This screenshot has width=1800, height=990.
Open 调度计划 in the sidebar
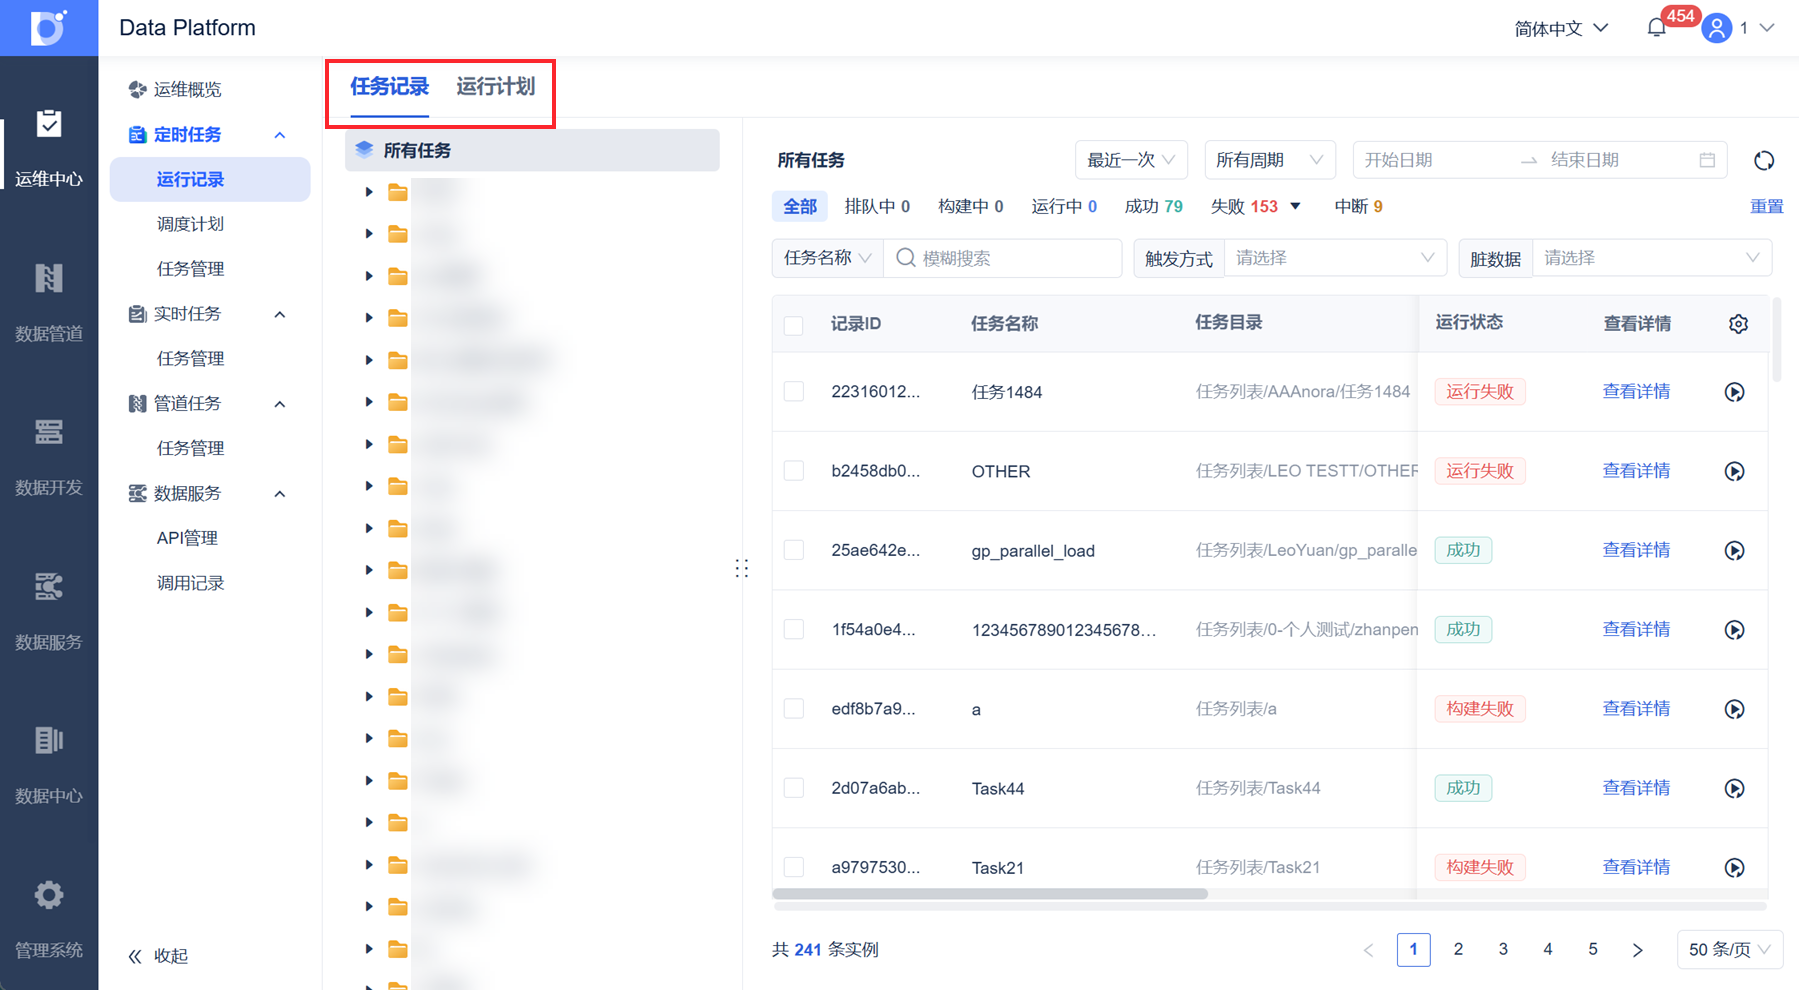(x=190, y=224)
